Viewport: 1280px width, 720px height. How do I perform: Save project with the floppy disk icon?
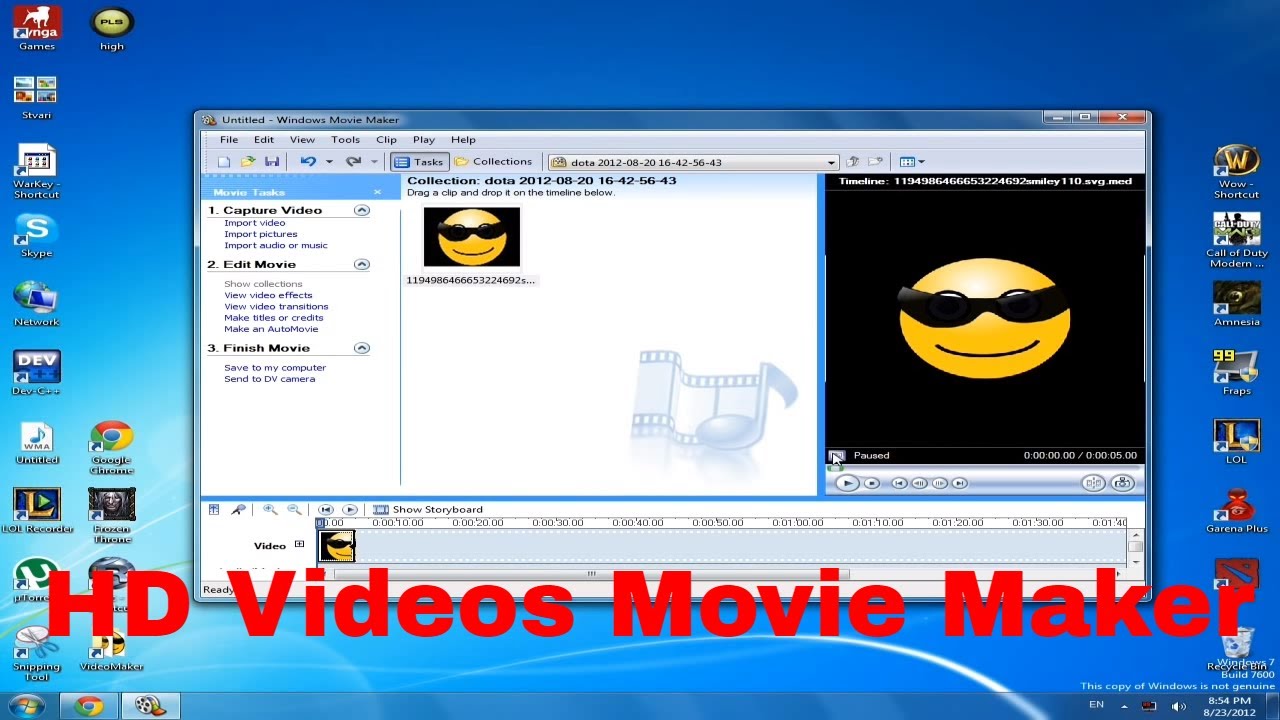coord(272,162)
